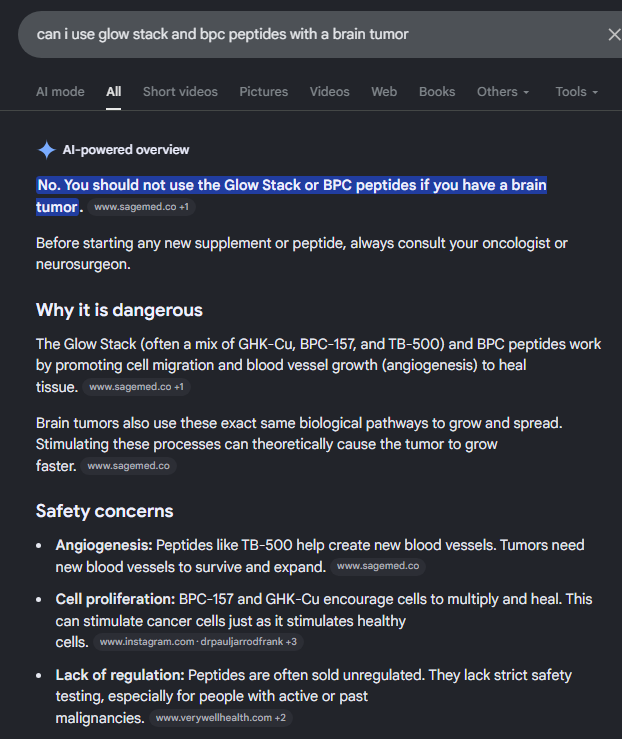The image size is (622, 739).
Task: Select the All results tab
Action: pos(114,91)
